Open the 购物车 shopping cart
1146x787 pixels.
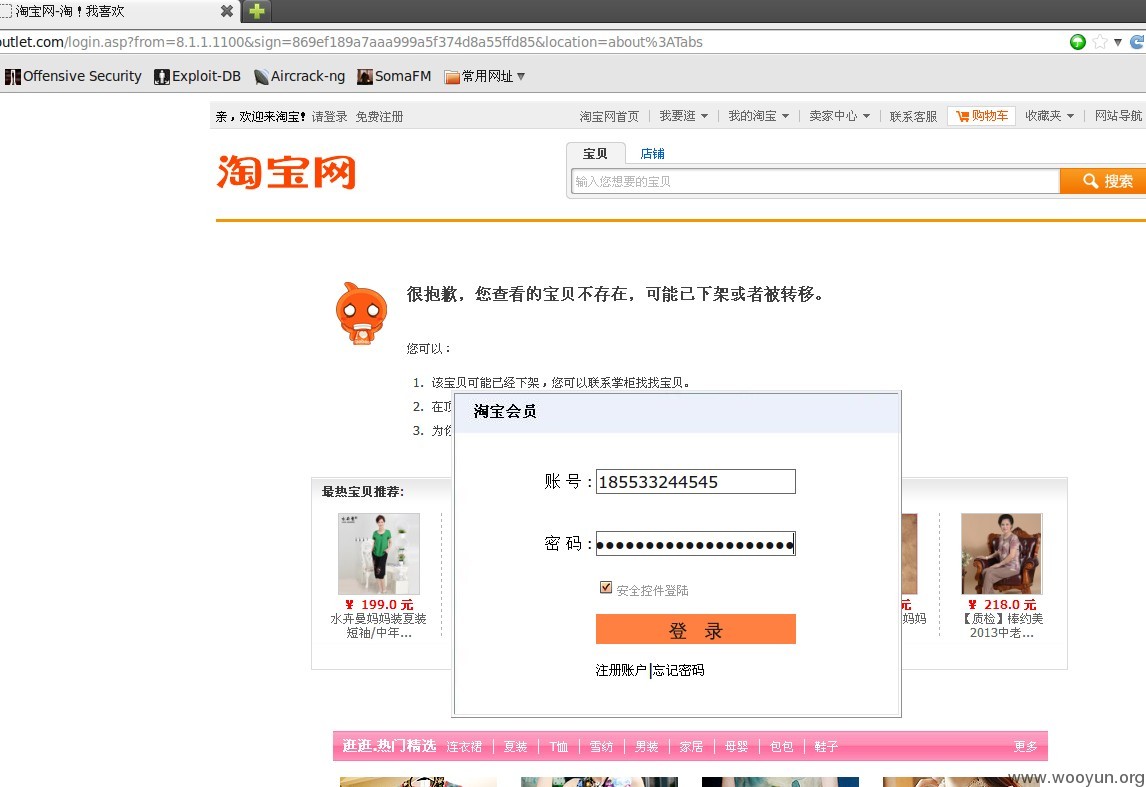tap(982, 115)
